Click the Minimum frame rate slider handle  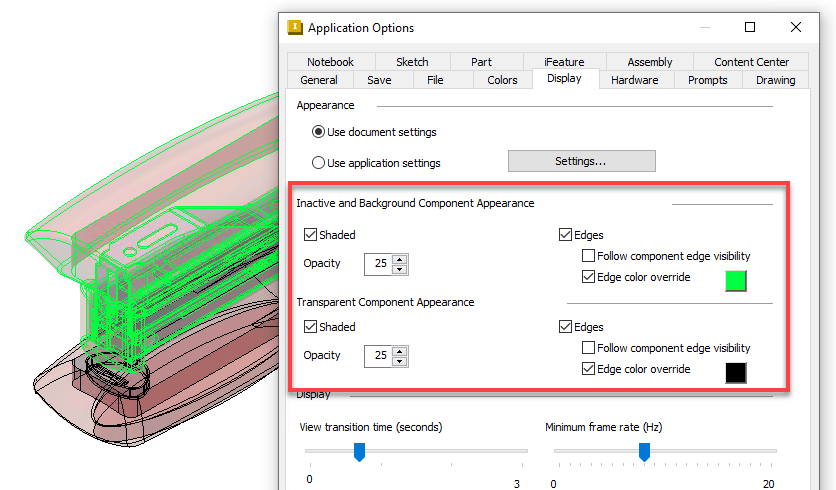[645, 452]
